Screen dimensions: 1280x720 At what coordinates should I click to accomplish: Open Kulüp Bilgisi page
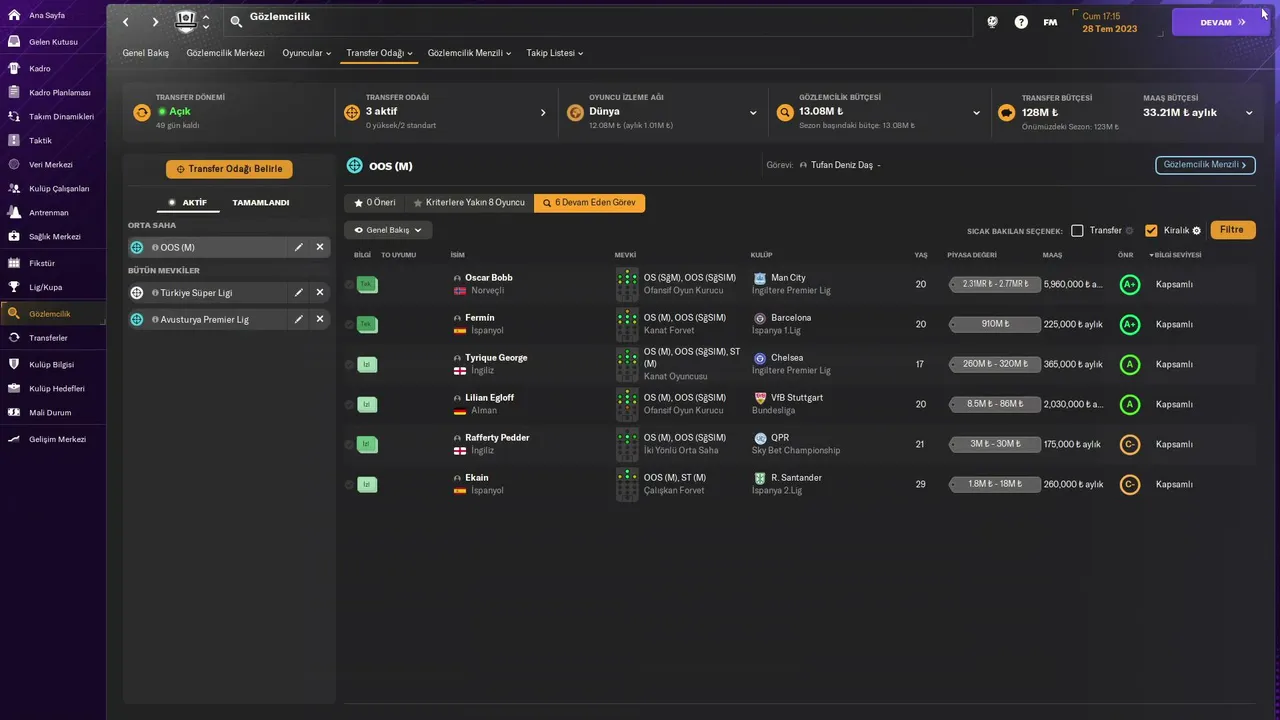click(x=53, y=364)
